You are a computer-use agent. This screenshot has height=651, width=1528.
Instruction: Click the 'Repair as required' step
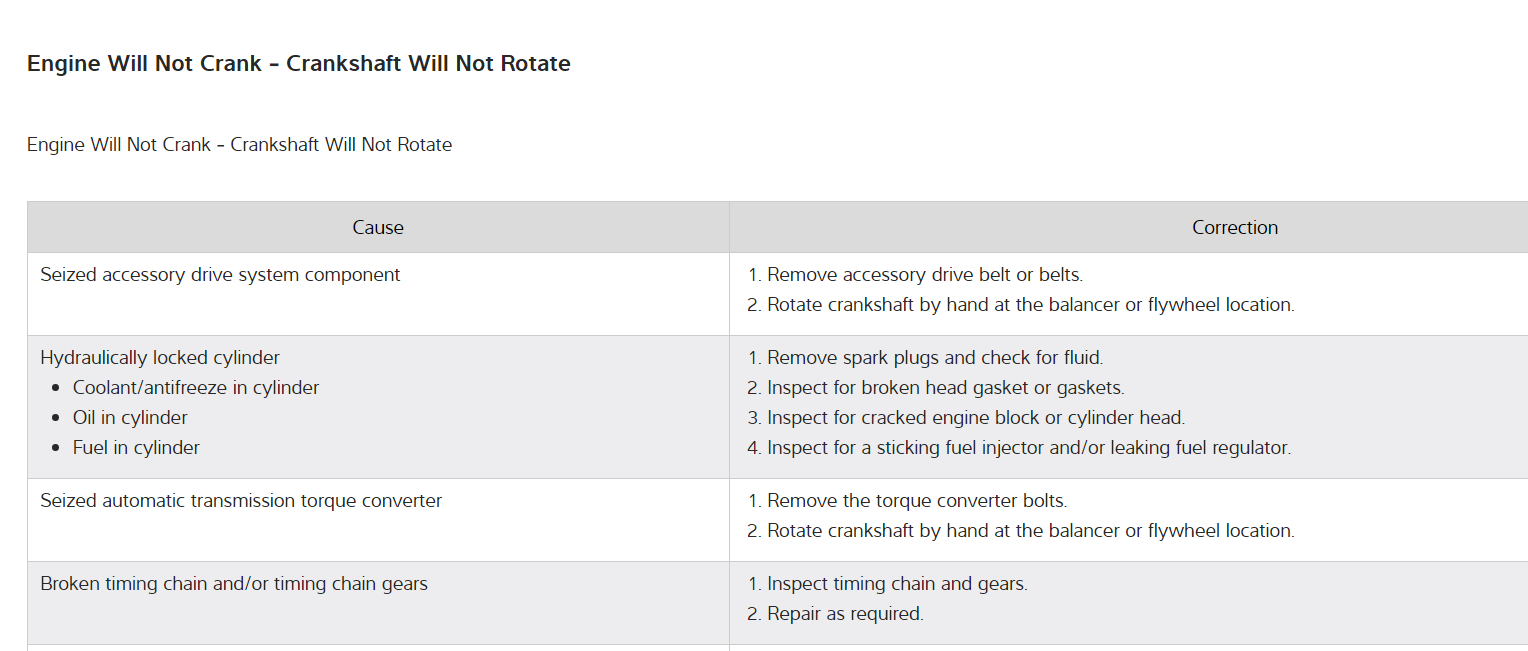coord(845,614)
